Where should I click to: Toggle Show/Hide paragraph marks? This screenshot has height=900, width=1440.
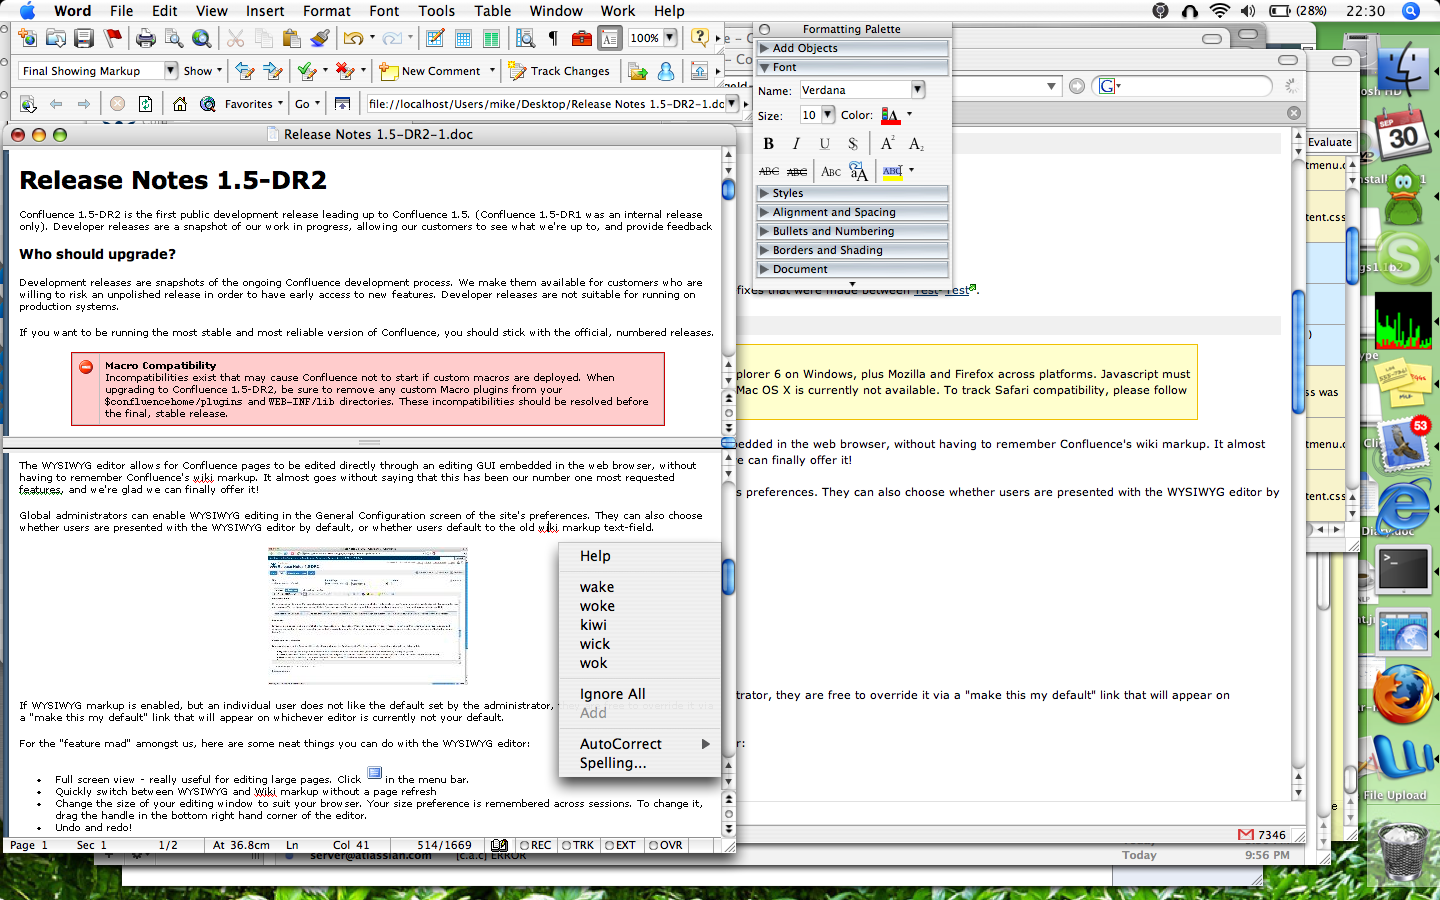pos(553,38)
